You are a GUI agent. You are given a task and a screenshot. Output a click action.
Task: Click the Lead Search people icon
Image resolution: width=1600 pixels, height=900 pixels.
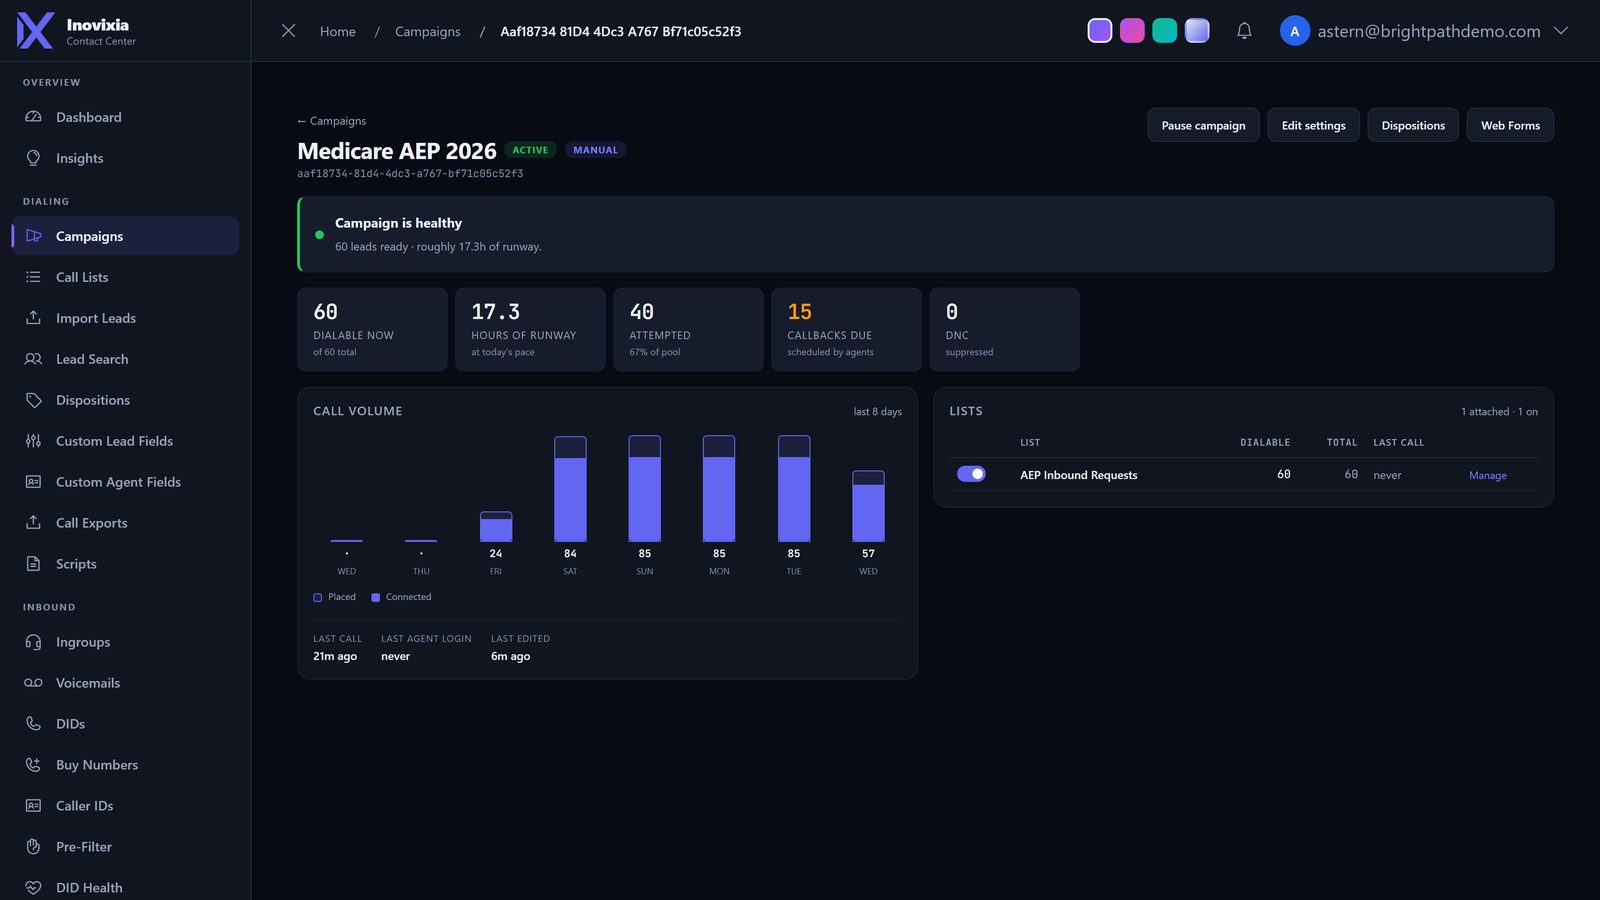point(33,359)
